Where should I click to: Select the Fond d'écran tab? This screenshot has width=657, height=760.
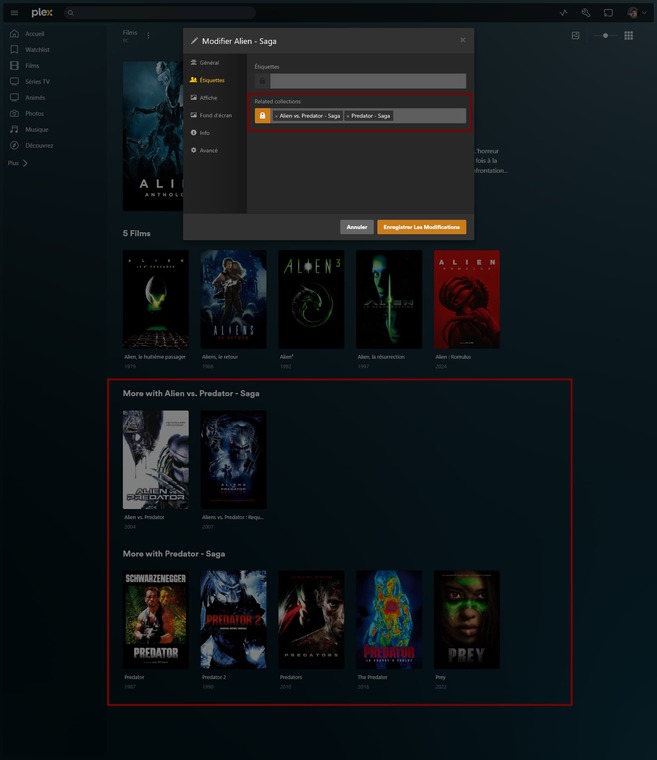pyautogui.click(x=211, y=115)
